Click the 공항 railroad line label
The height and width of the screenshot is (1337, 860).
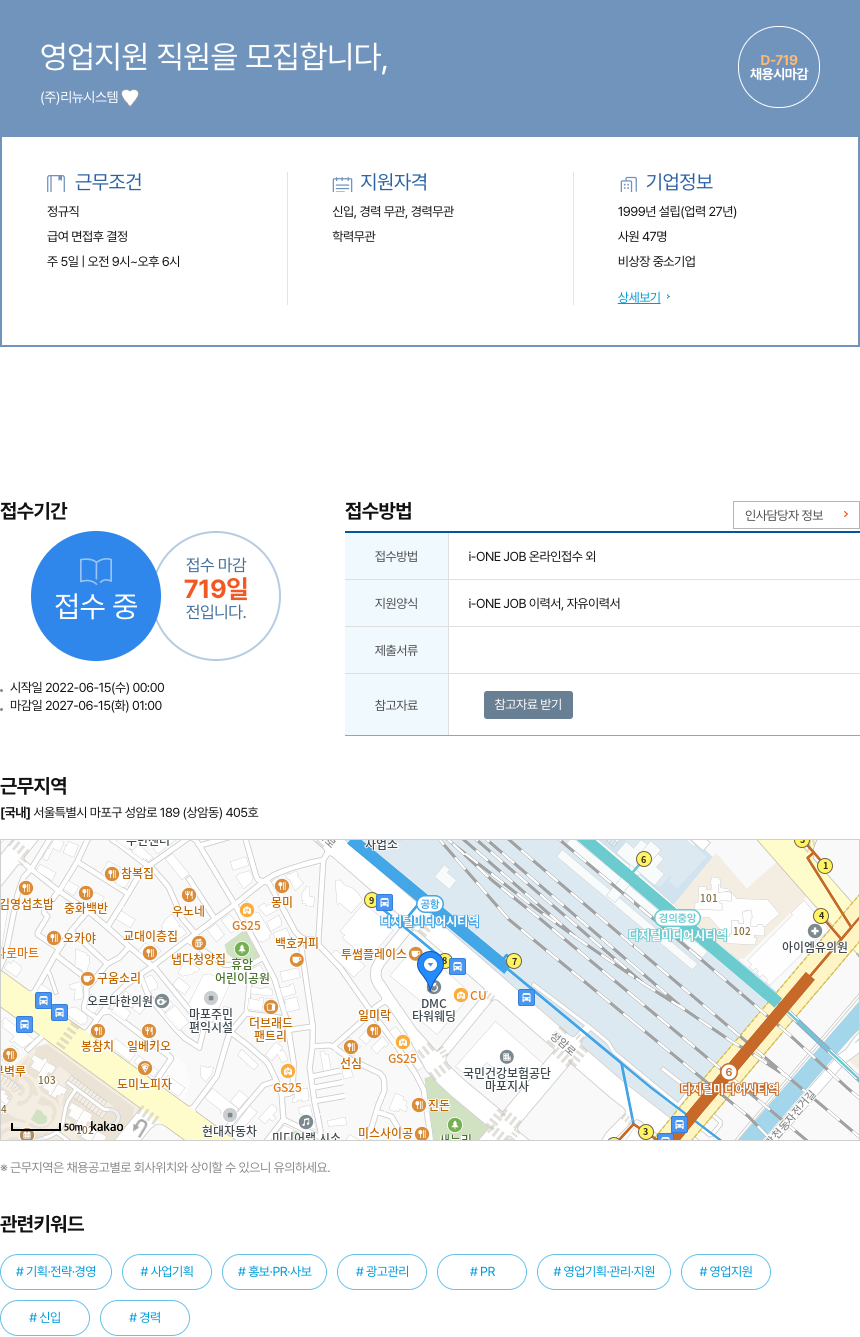tap(429, 903)
